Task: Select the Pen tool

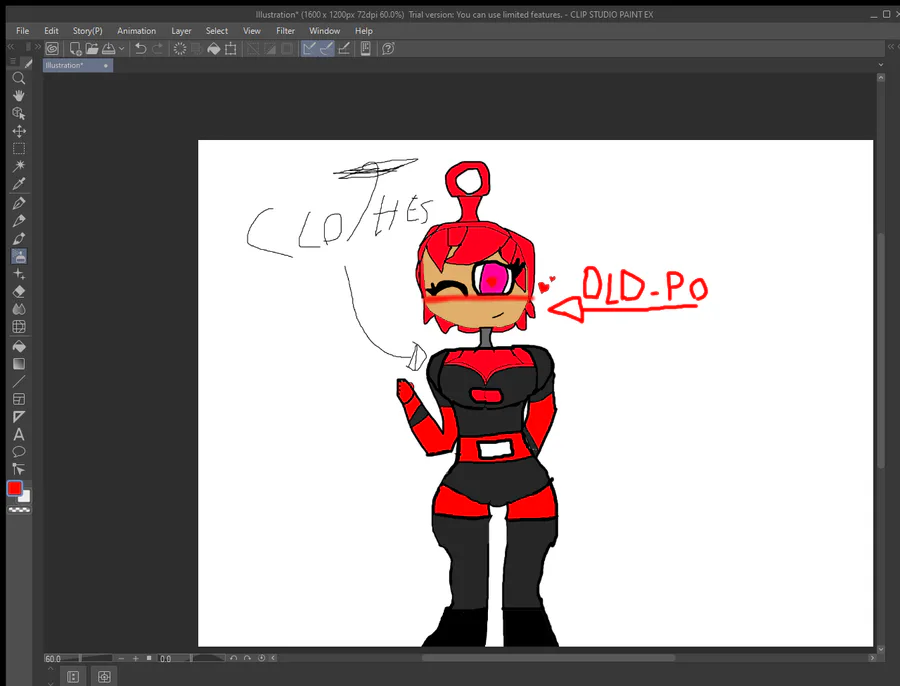Action: coord(19,203)
